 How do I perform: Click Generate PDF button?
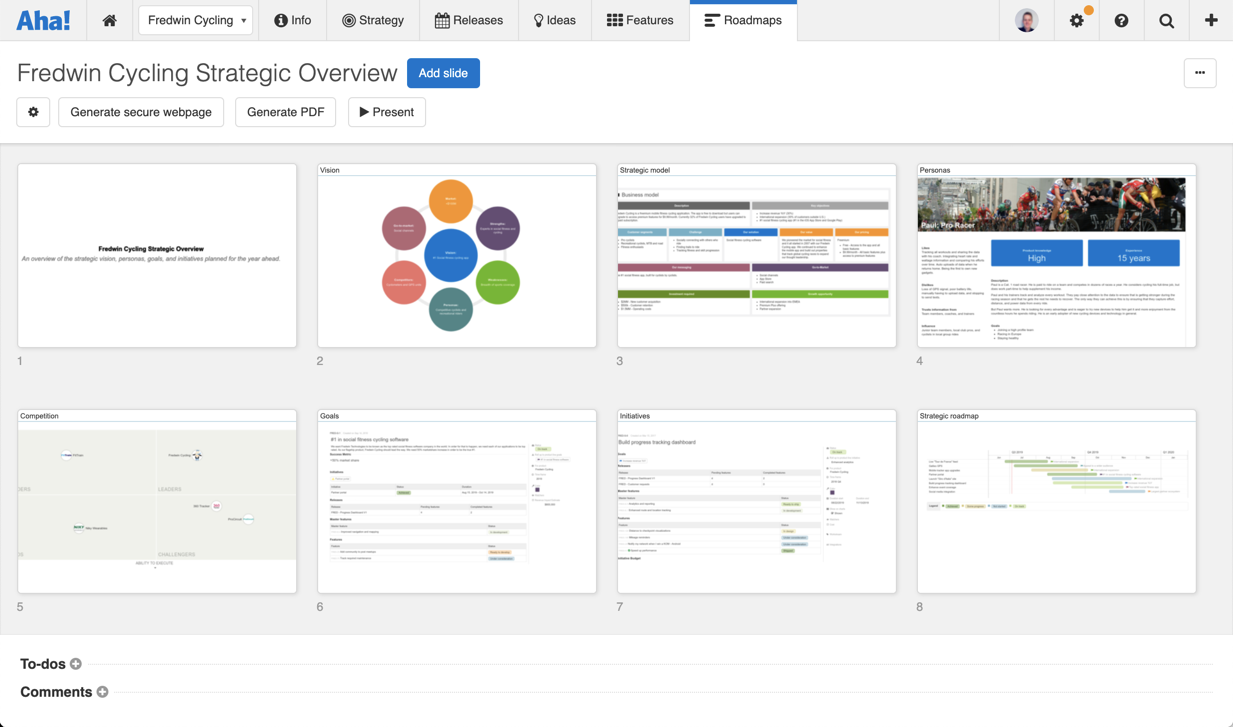[x=285, y=112]
